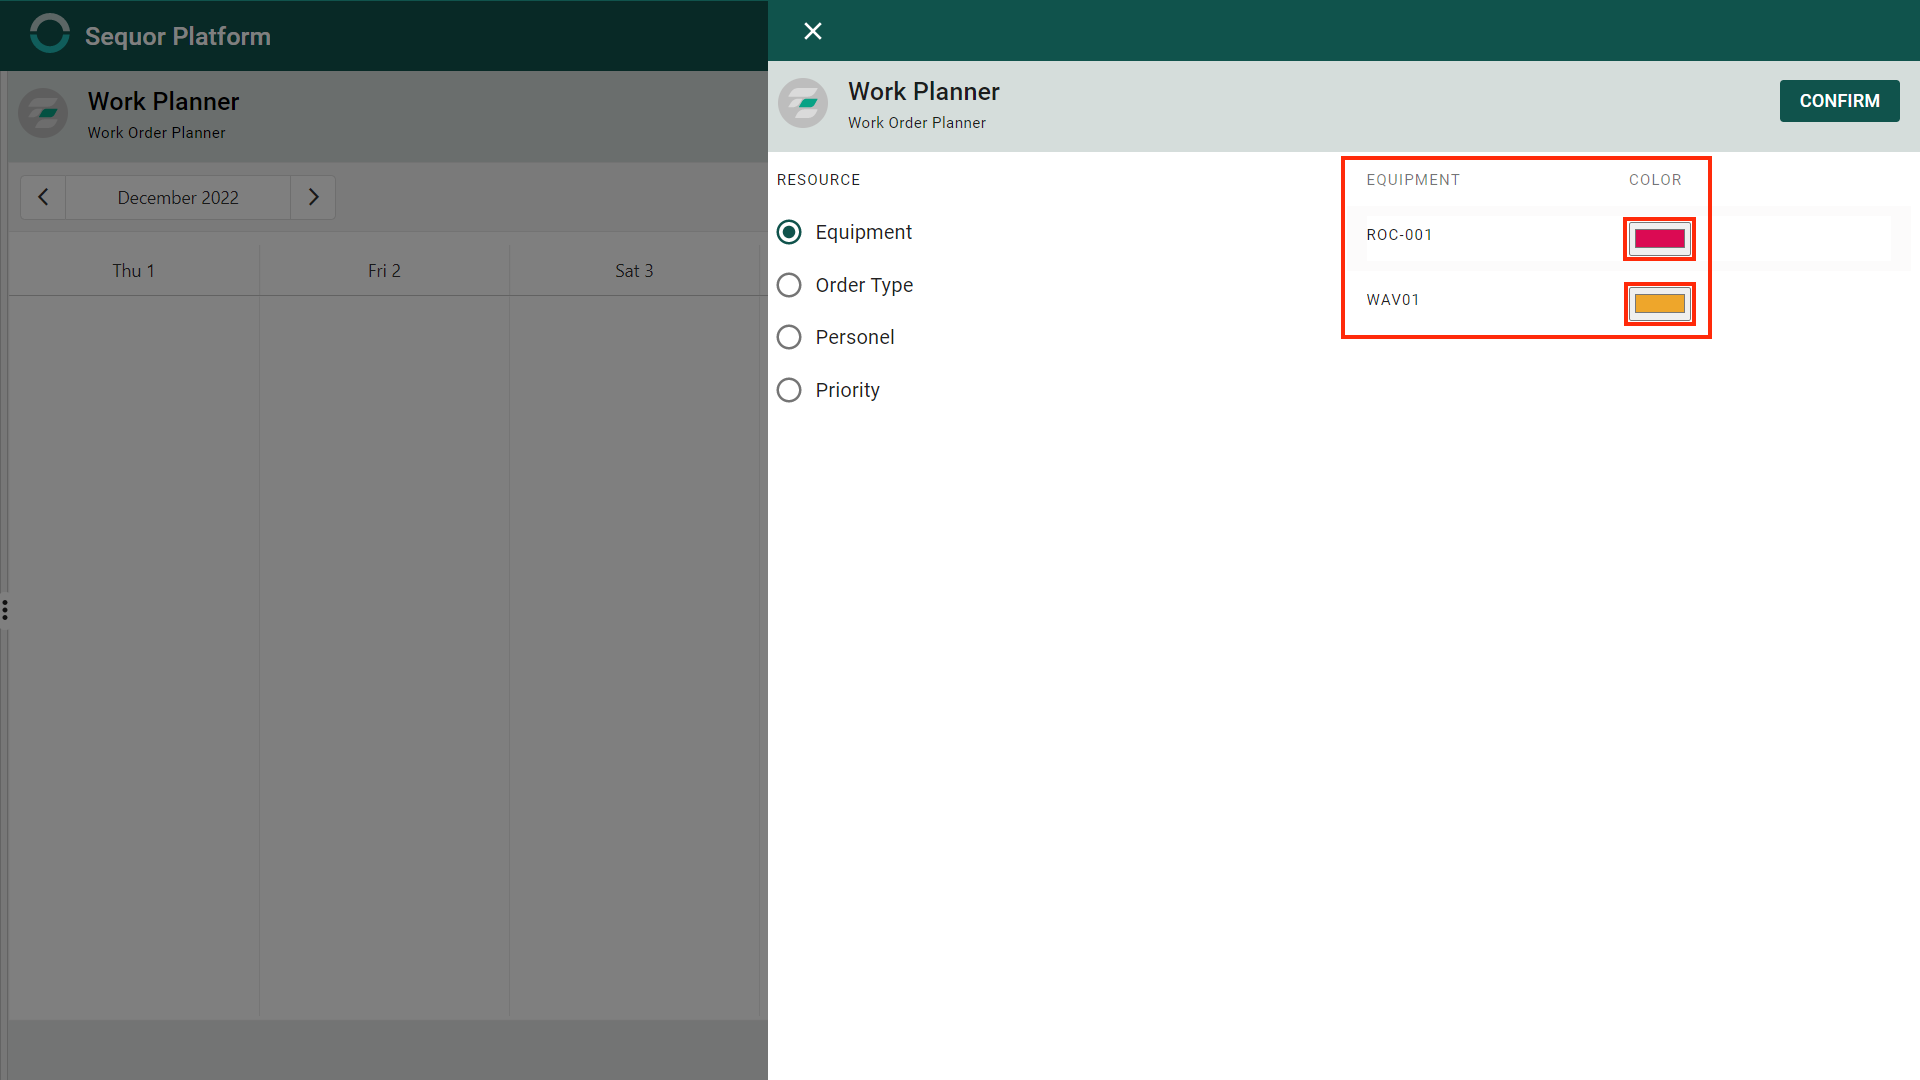
Task: Click the December 2022 month label
Action: [178, 198]
